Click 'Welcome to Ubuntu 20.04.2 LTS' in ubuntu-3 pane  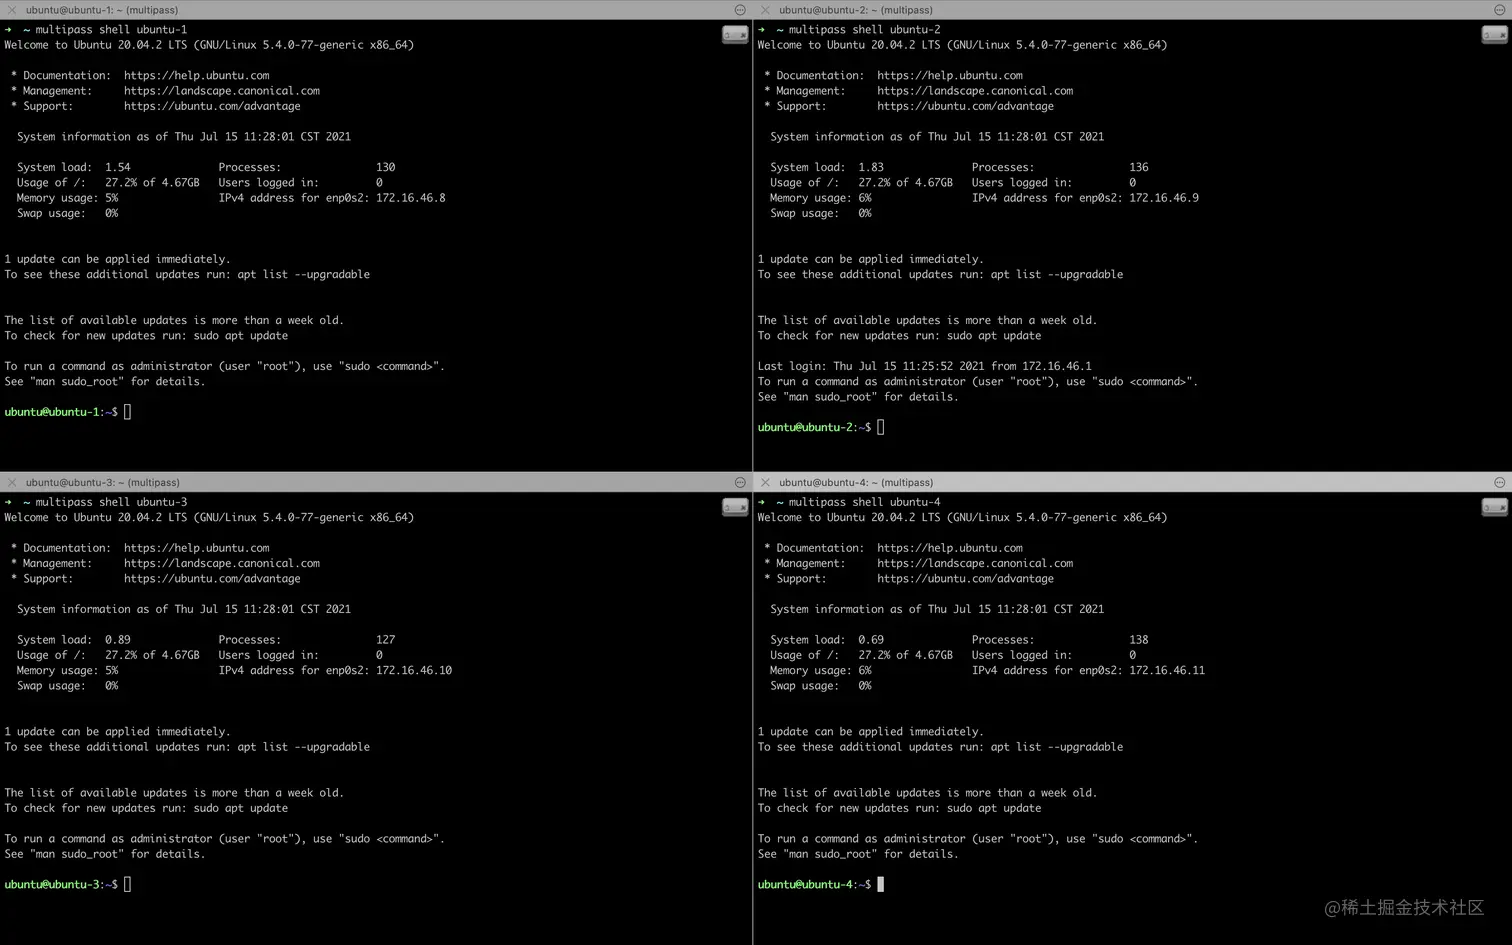coord(96,518)
